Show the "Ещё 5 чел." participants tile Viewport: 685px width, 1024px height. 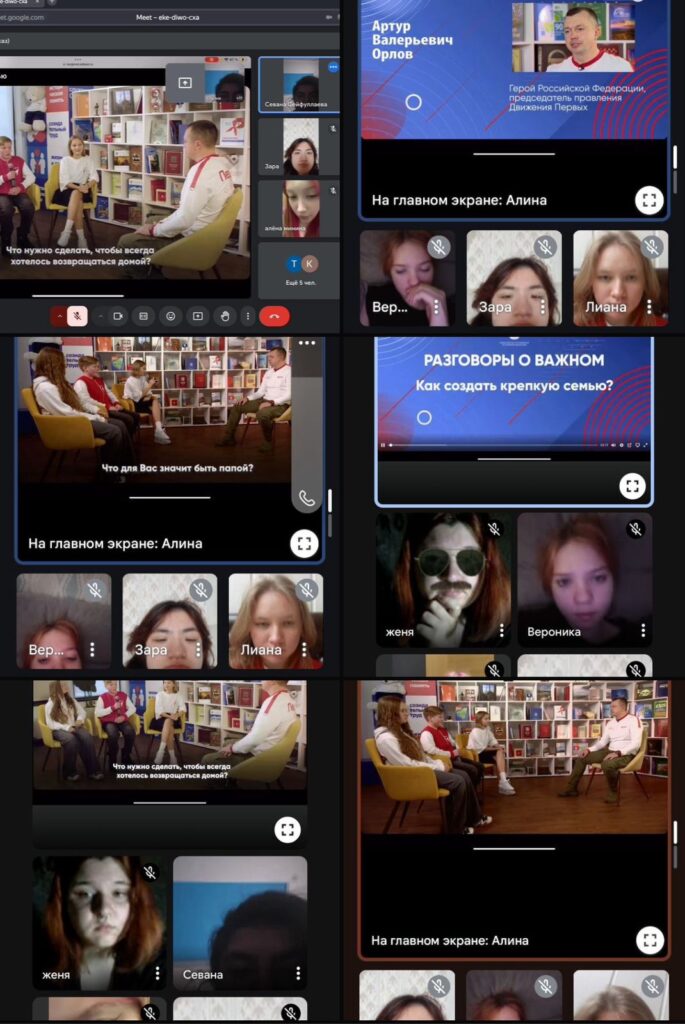[299, 270]
